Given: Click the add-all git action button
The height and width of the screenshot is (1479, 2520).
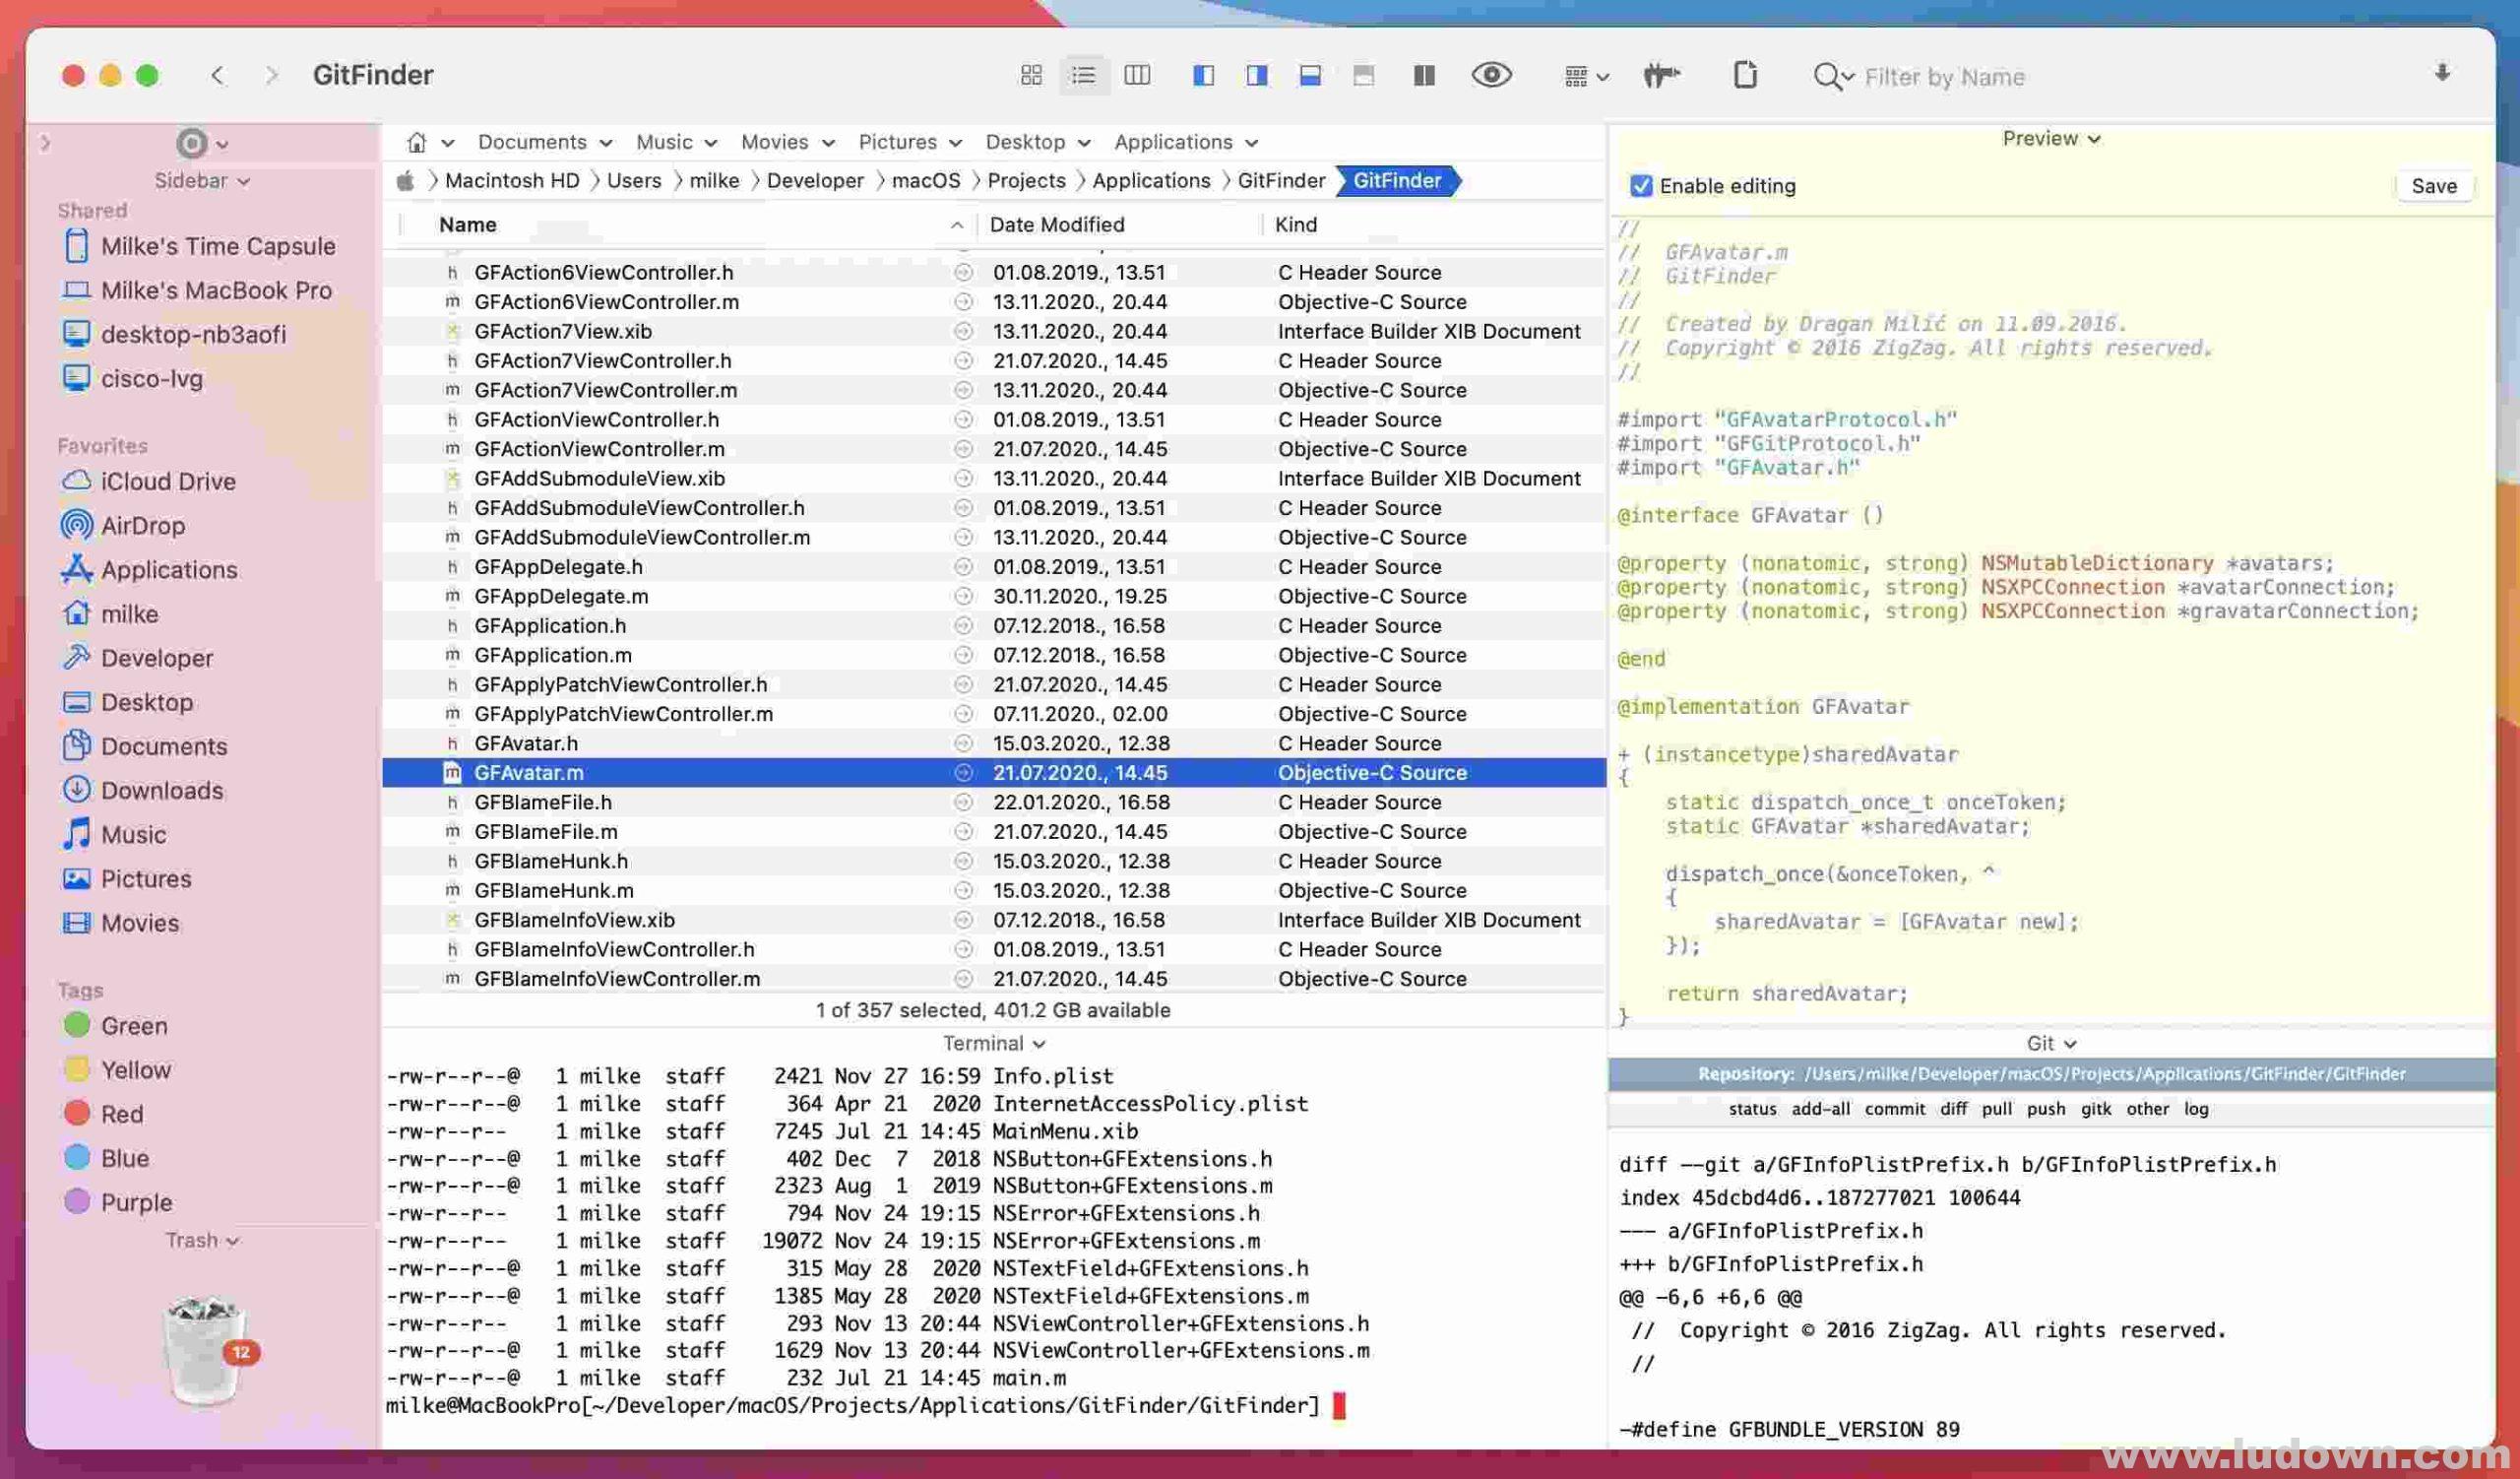Looking at the screenshot, I should [x=1819, y=1108].
